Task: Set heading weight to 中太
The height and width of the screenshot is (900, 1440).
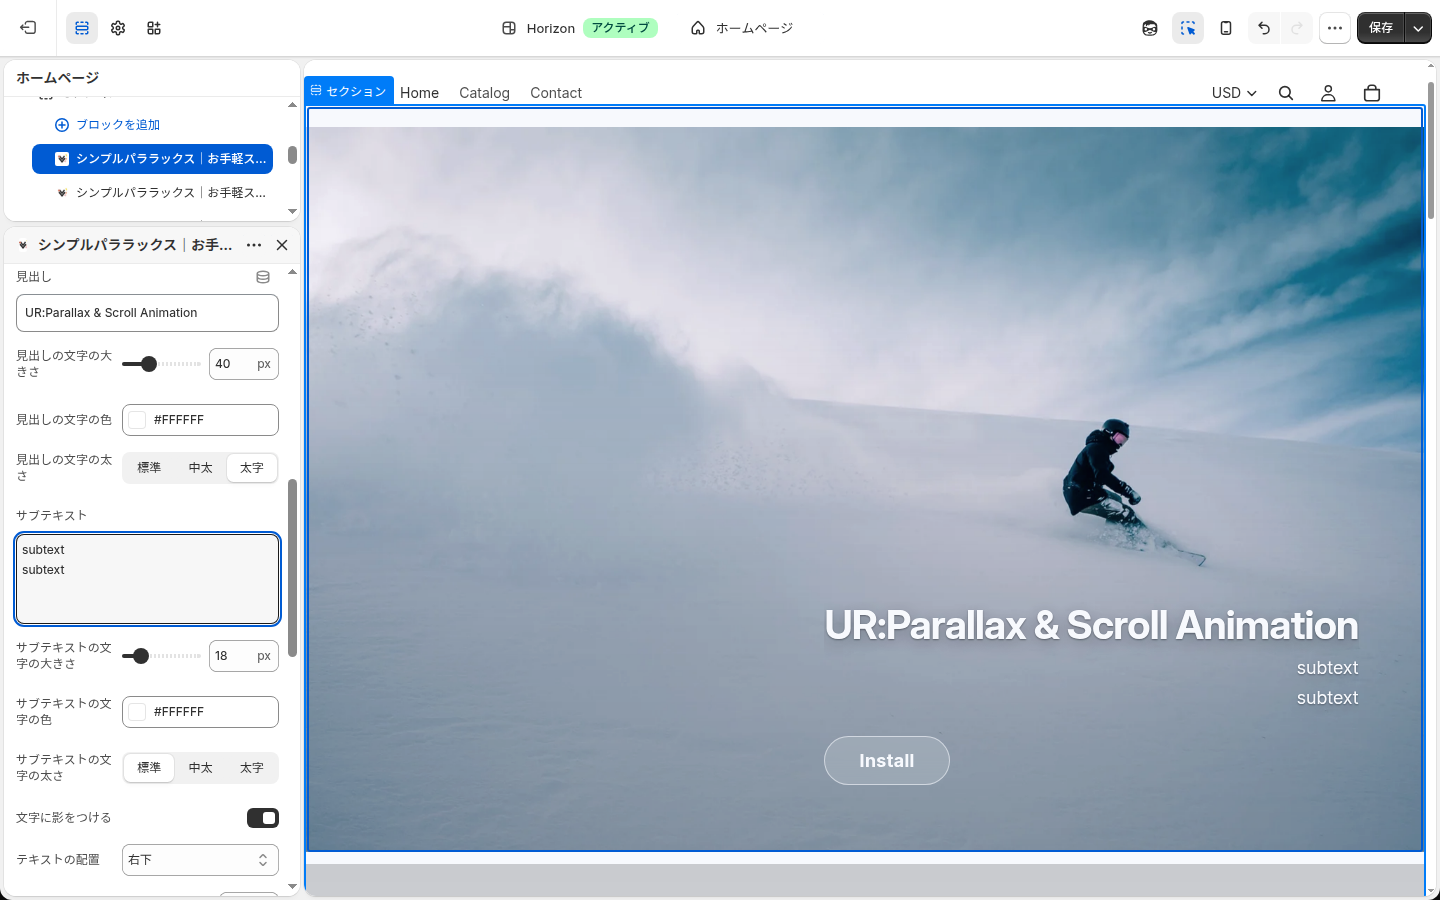Action: click(x=201, y=468)
